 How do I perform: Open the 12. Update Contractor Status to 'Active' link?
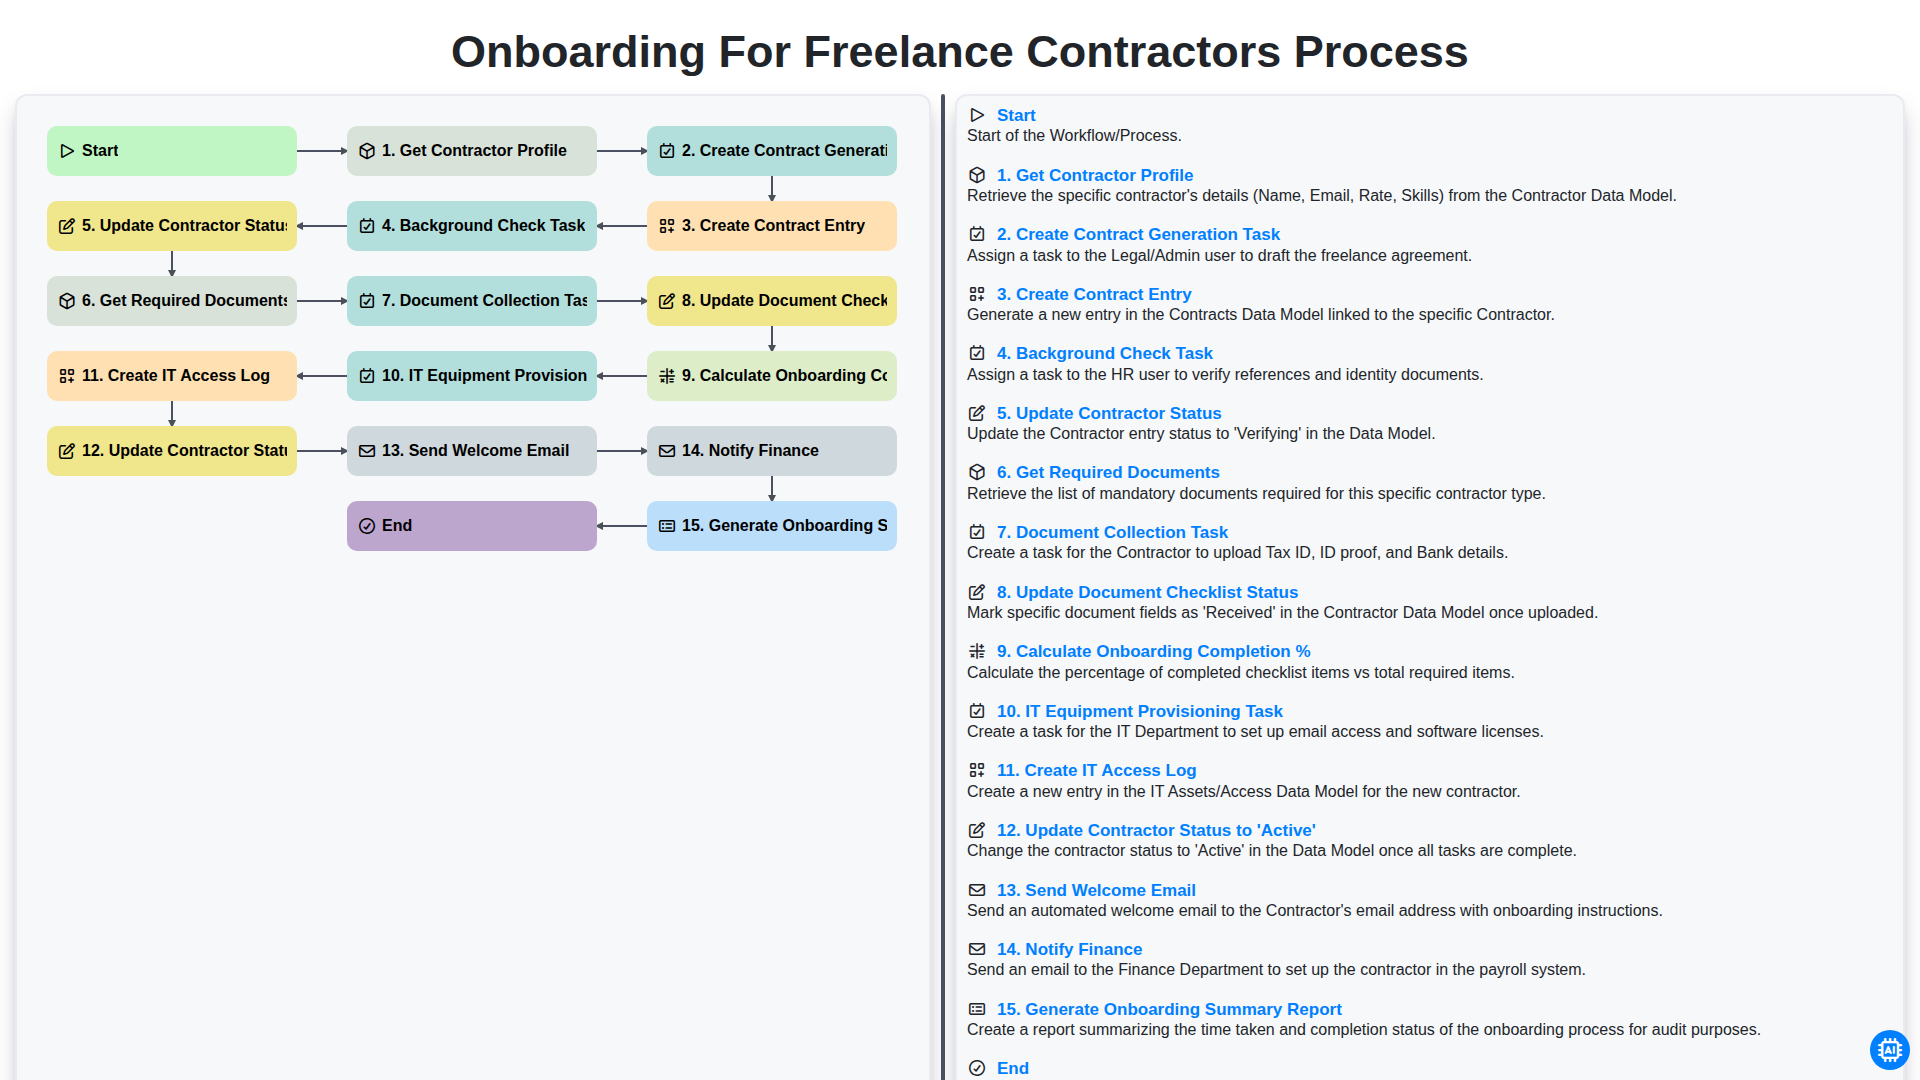point(1156,830)
